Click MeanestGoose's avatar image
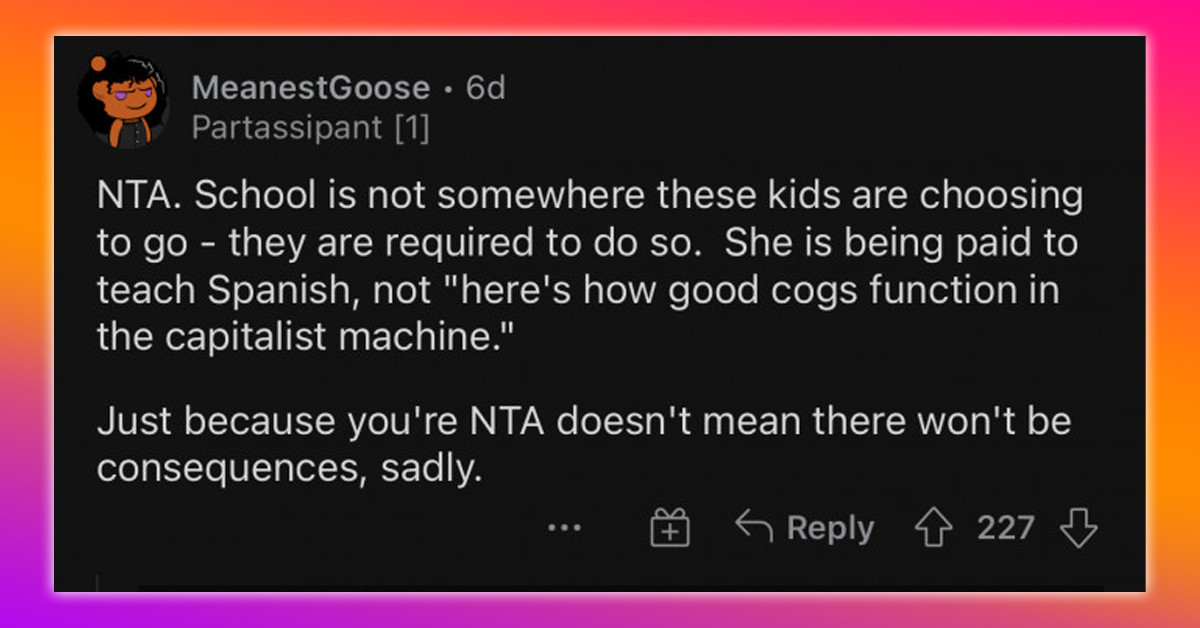Screen dimensions: 1200x628 pos(121,103)
